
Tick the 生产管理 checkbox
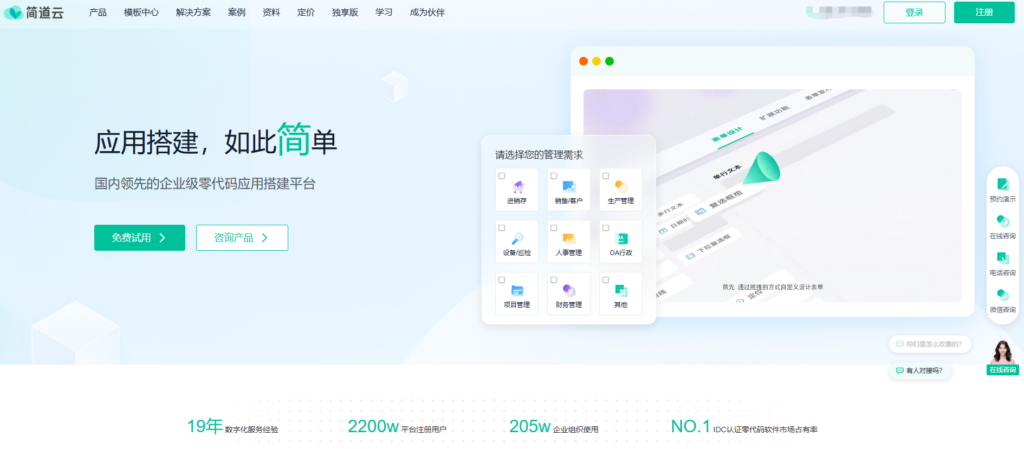[605, 176]
